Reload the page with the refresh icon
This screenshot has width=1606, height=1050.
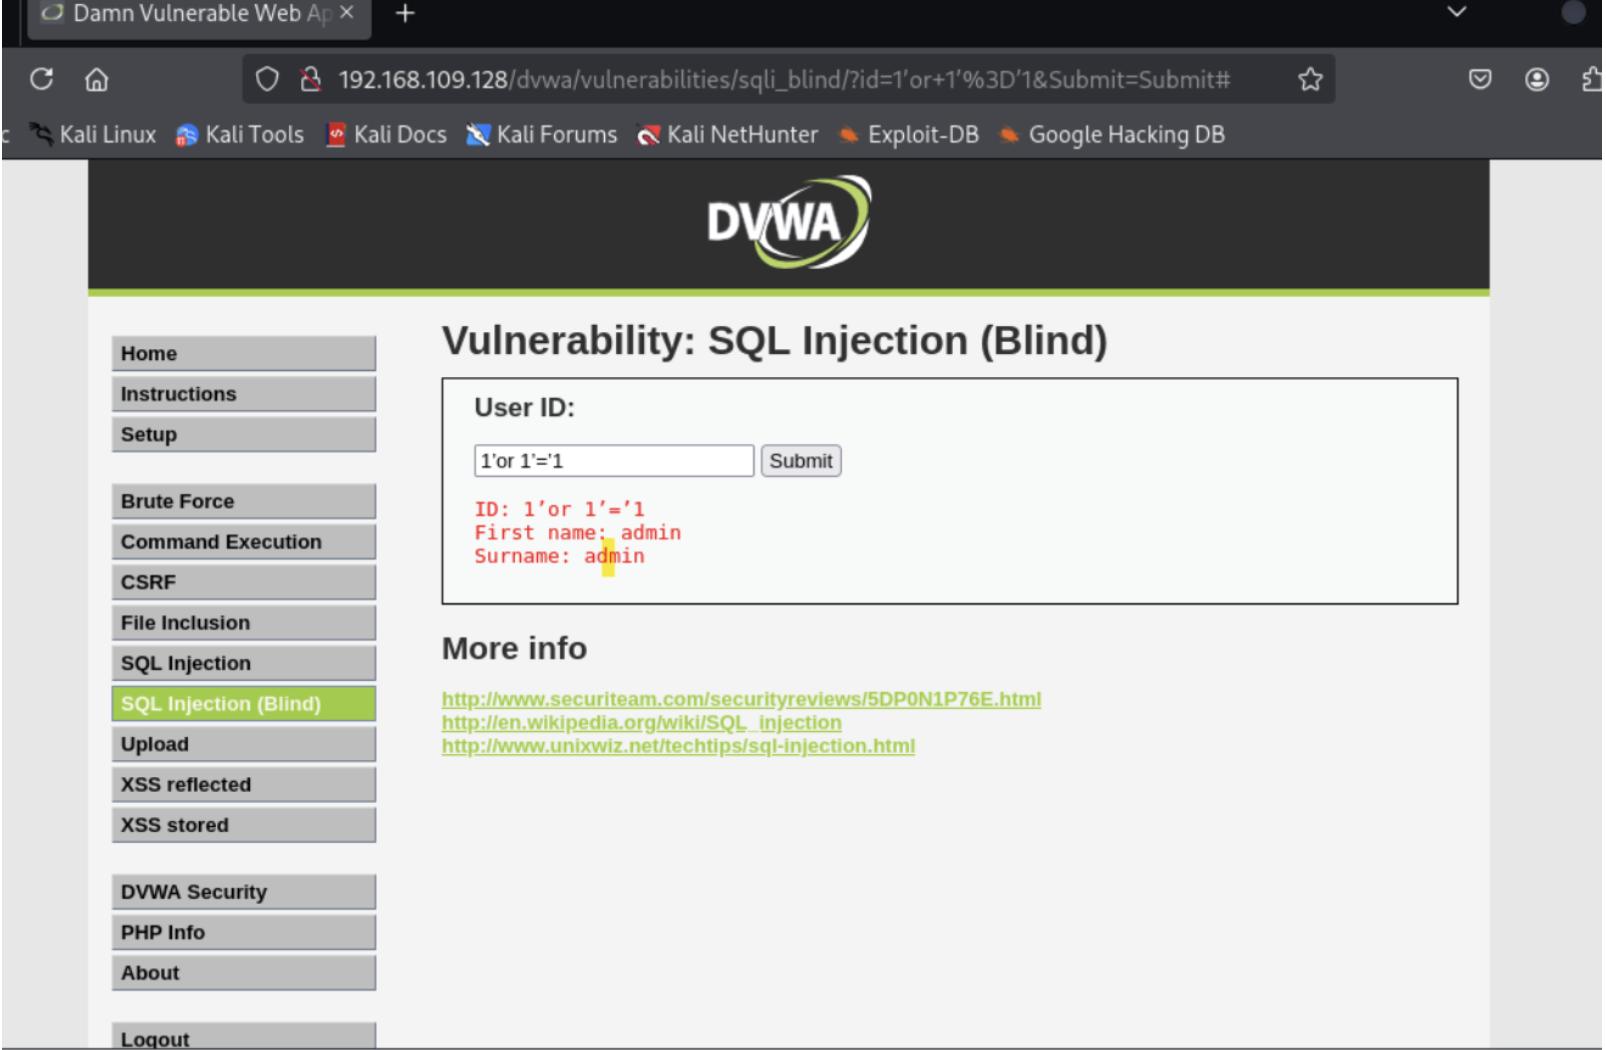point(41,79)
